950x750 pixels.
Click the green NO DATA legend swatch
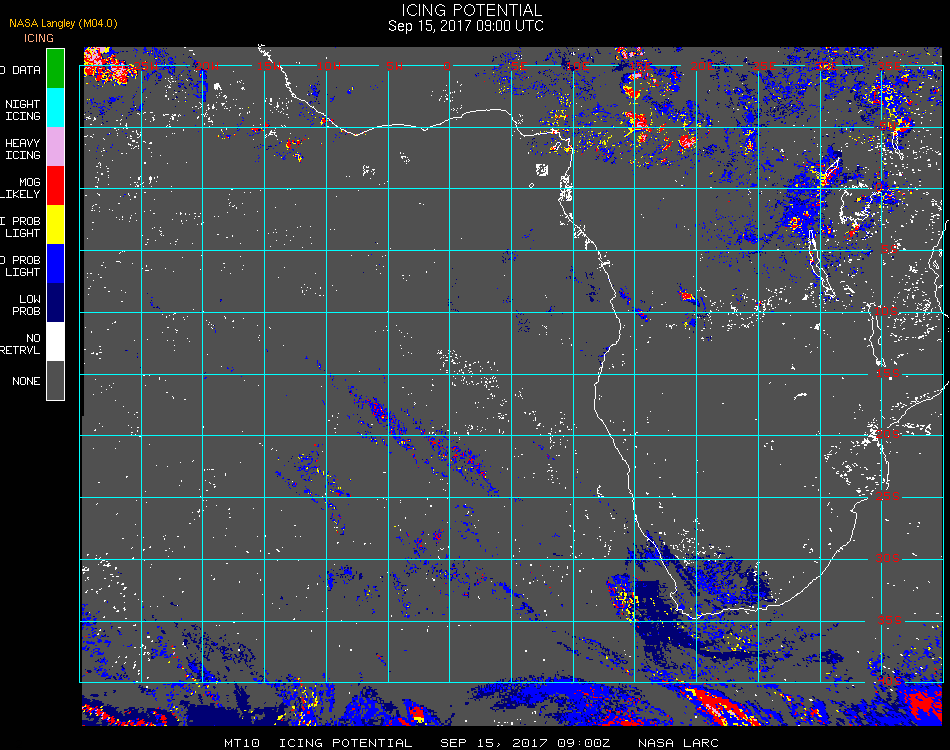[55, 68]
